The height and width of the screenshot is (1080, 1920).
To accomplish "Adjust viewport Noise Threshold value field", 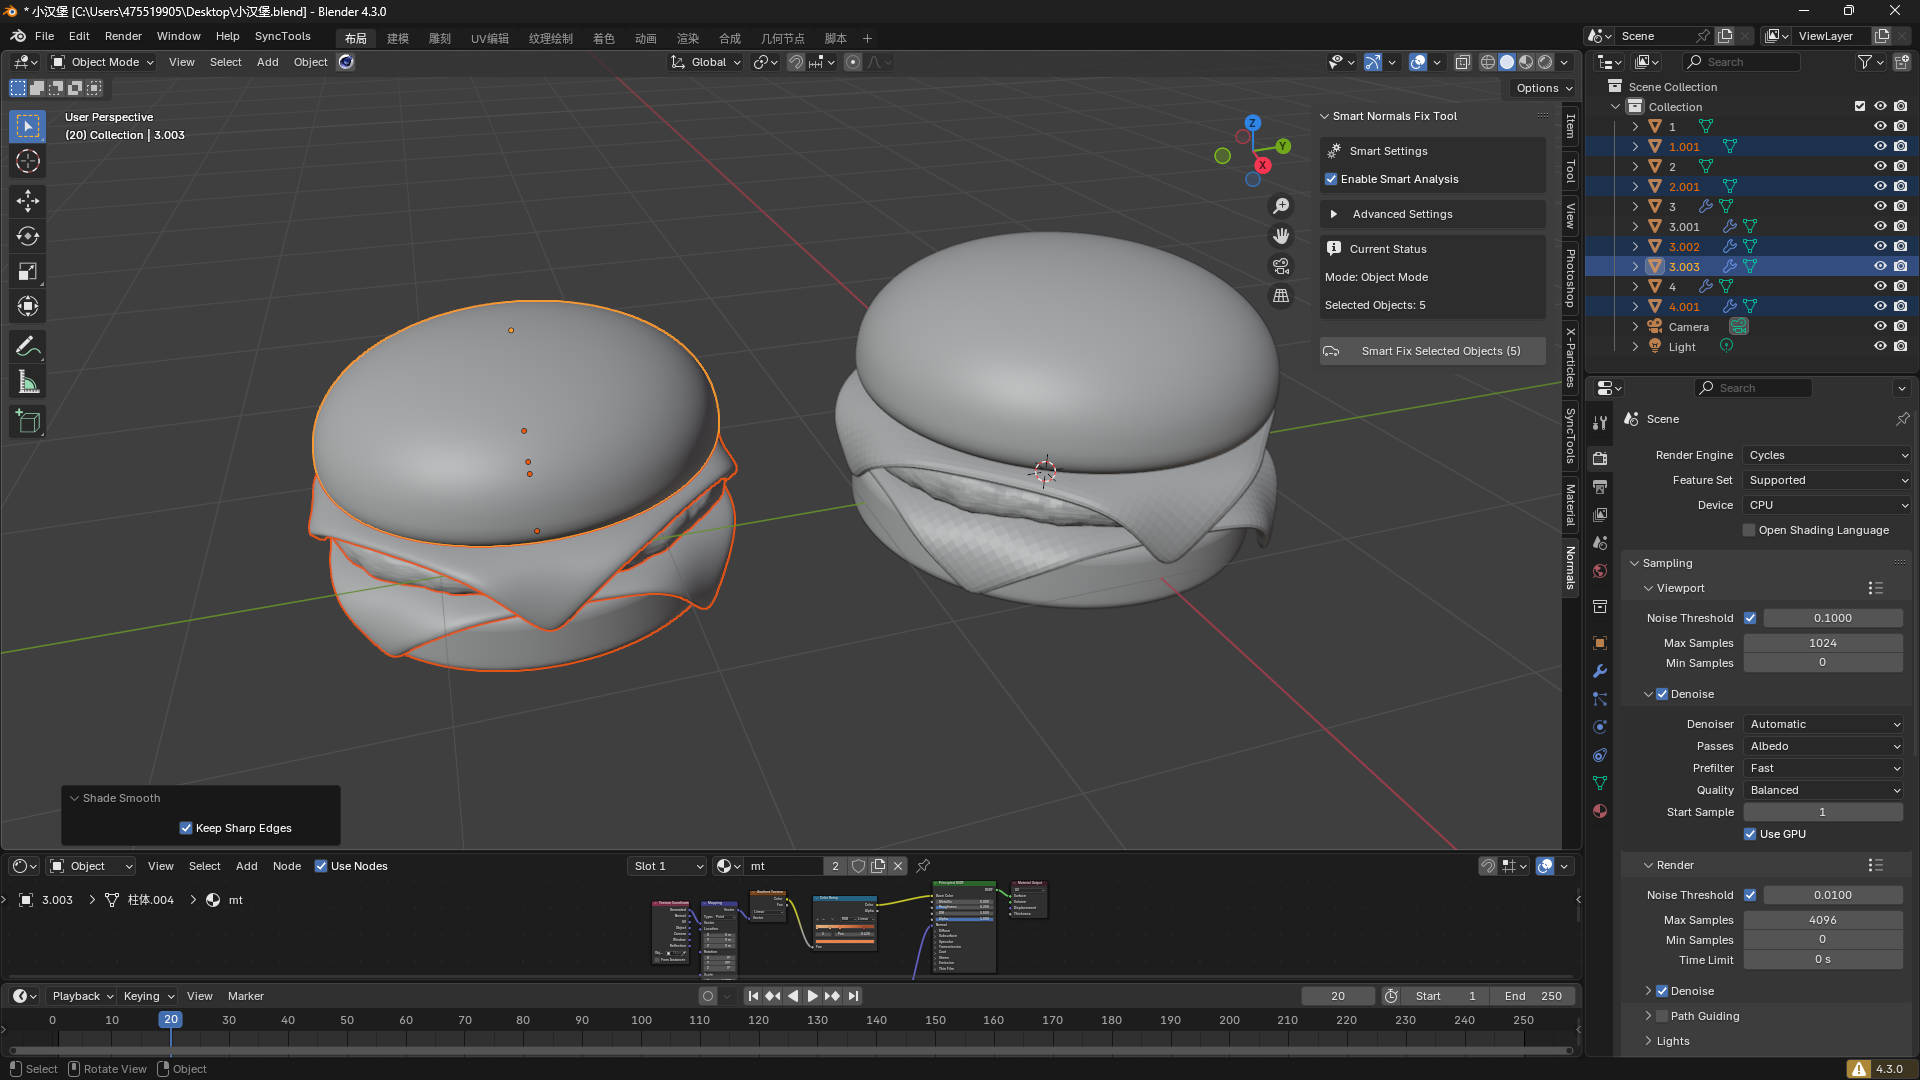I will click(x=1832, y=618).
